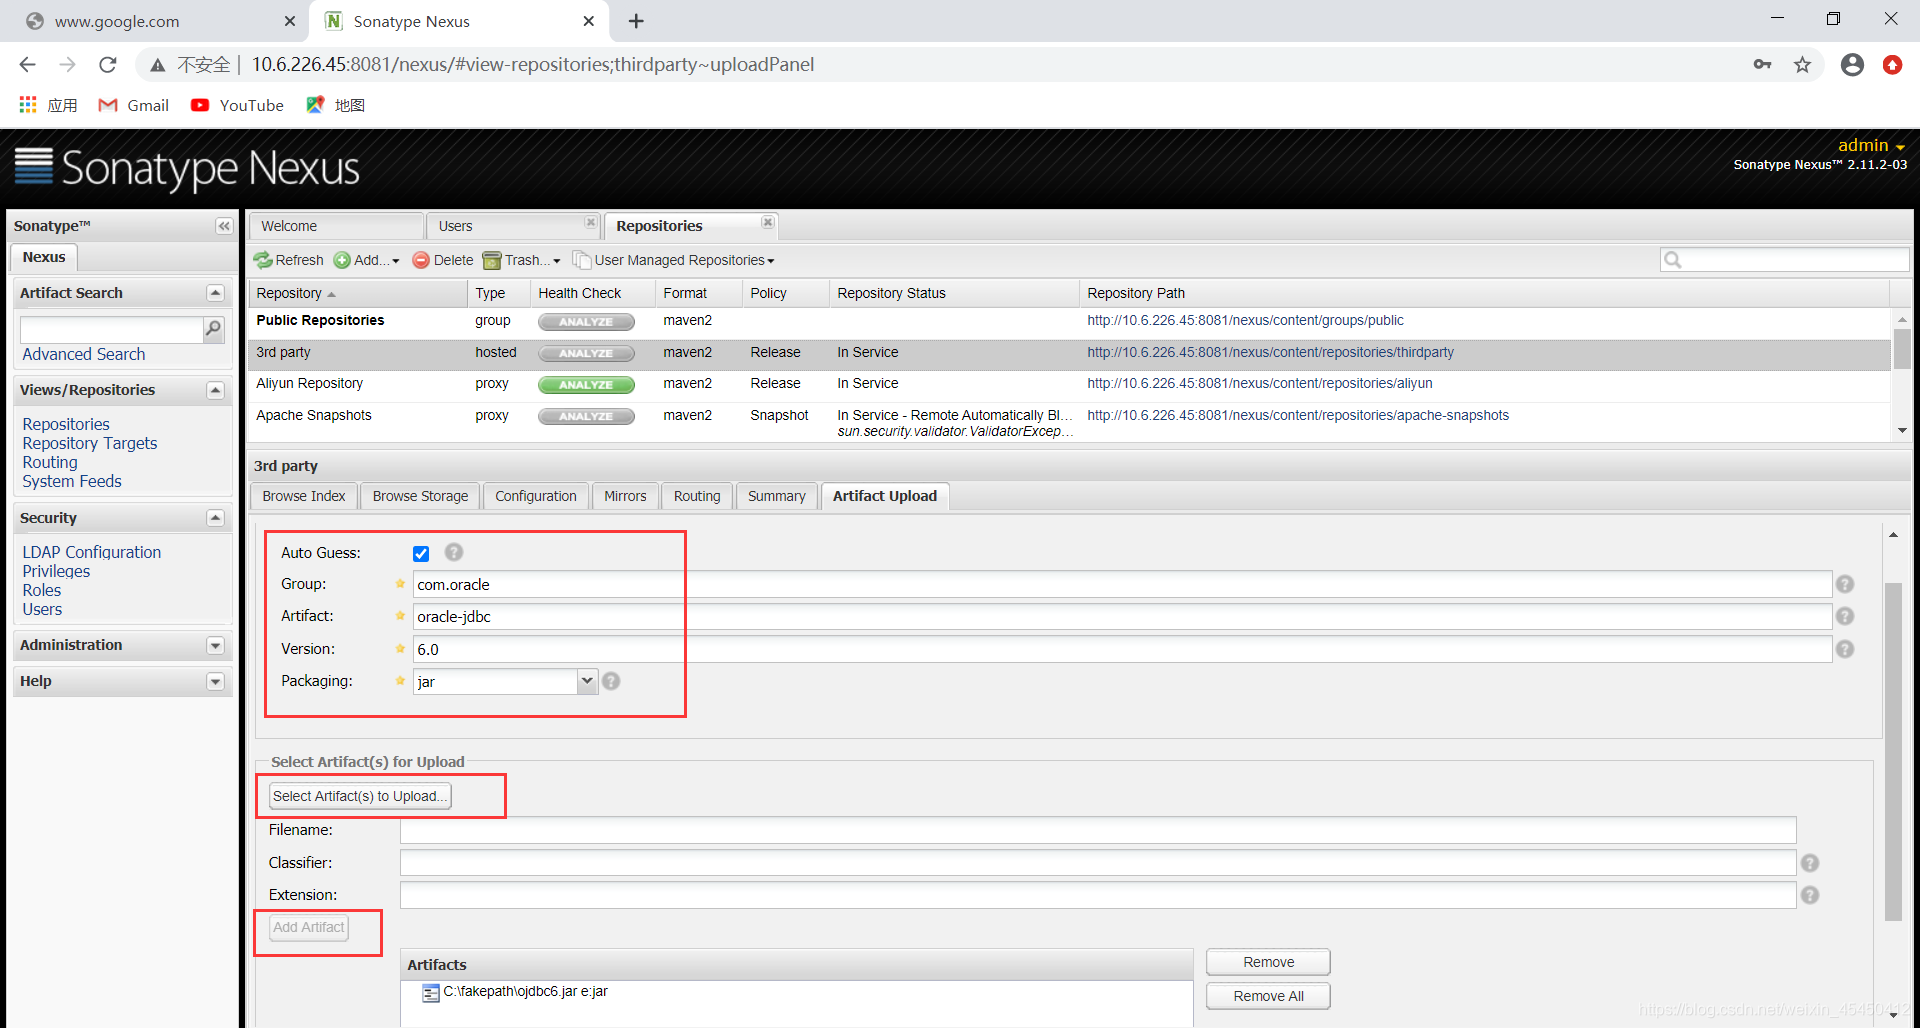Image resolution: width=1920 pixels, height=1028 pixels.
Task: Open LDAP Configuration link
Action: point(92,552)
